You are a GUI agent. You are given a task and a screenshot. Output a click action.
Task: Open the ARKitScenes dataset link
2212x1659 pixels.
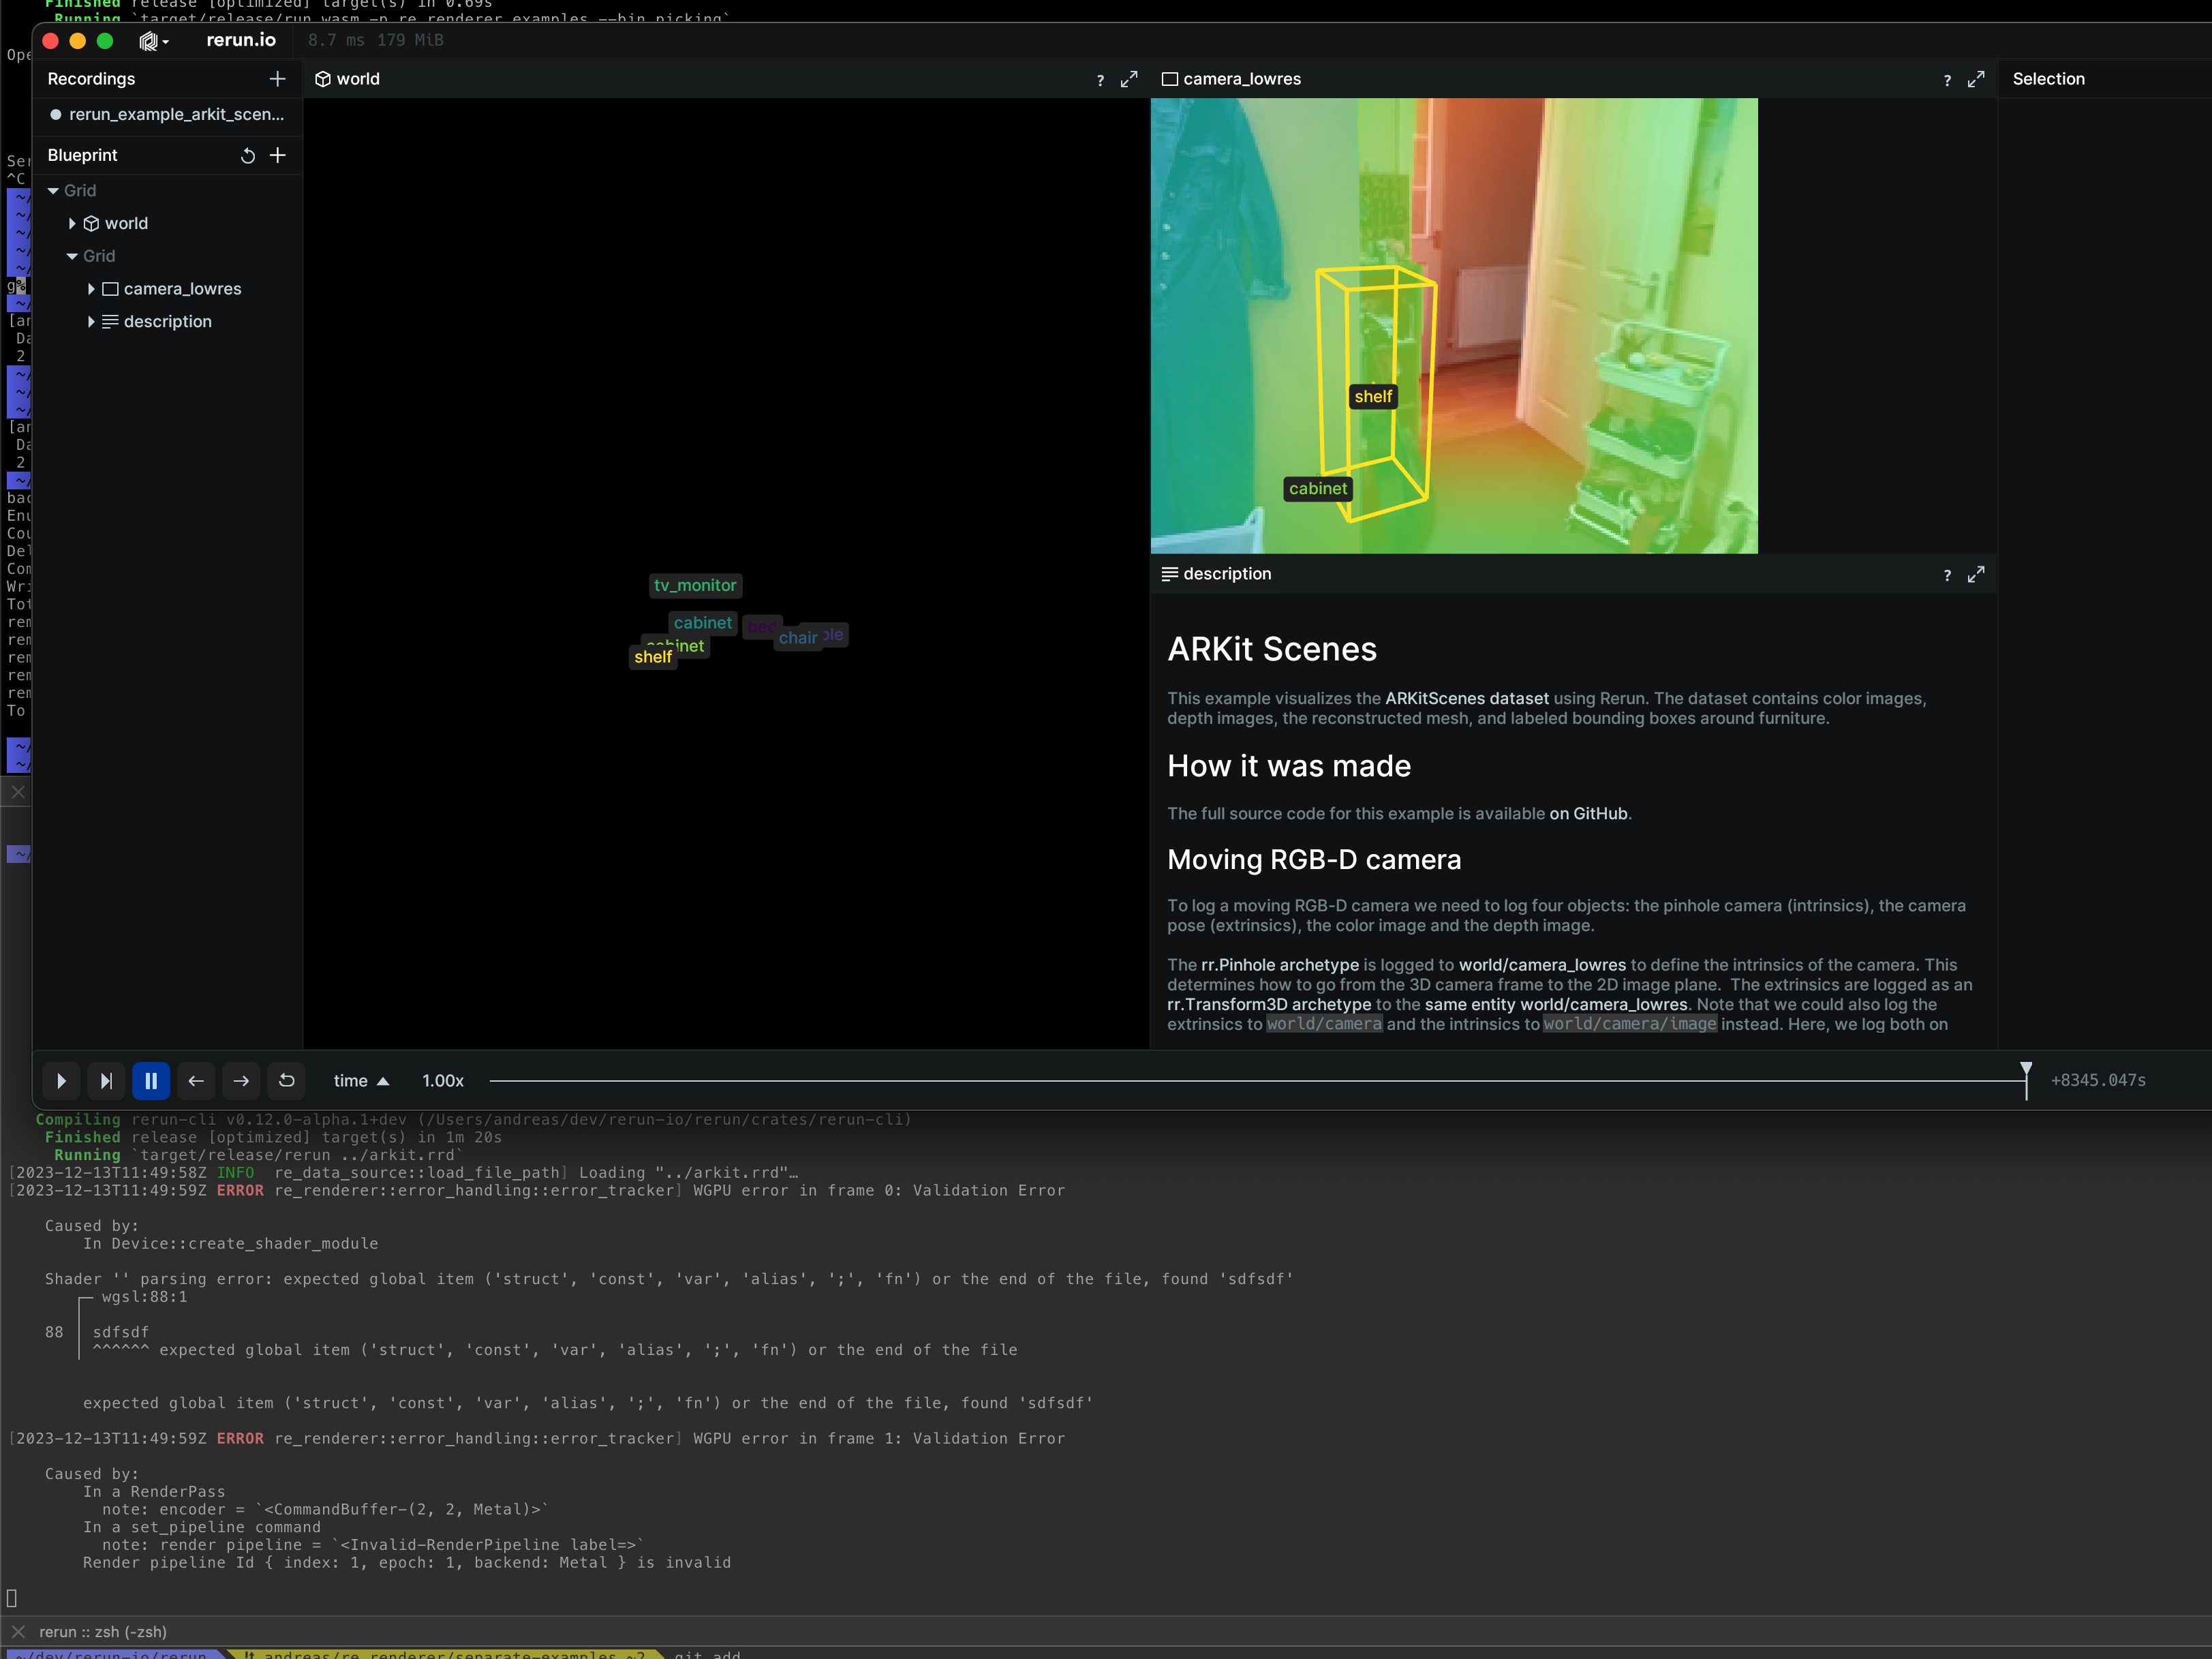[1466, 699]
